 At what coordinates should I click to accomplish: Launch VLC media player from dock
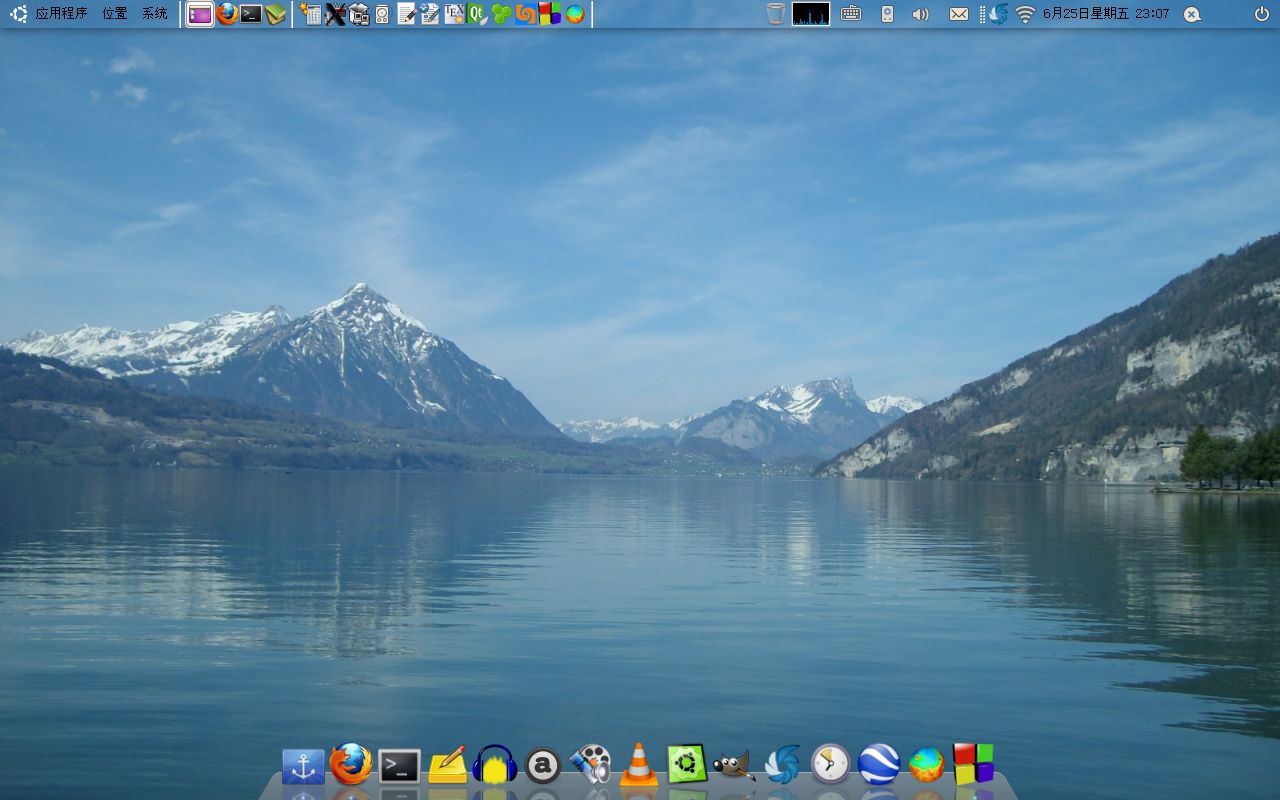(x=639, y=765)
